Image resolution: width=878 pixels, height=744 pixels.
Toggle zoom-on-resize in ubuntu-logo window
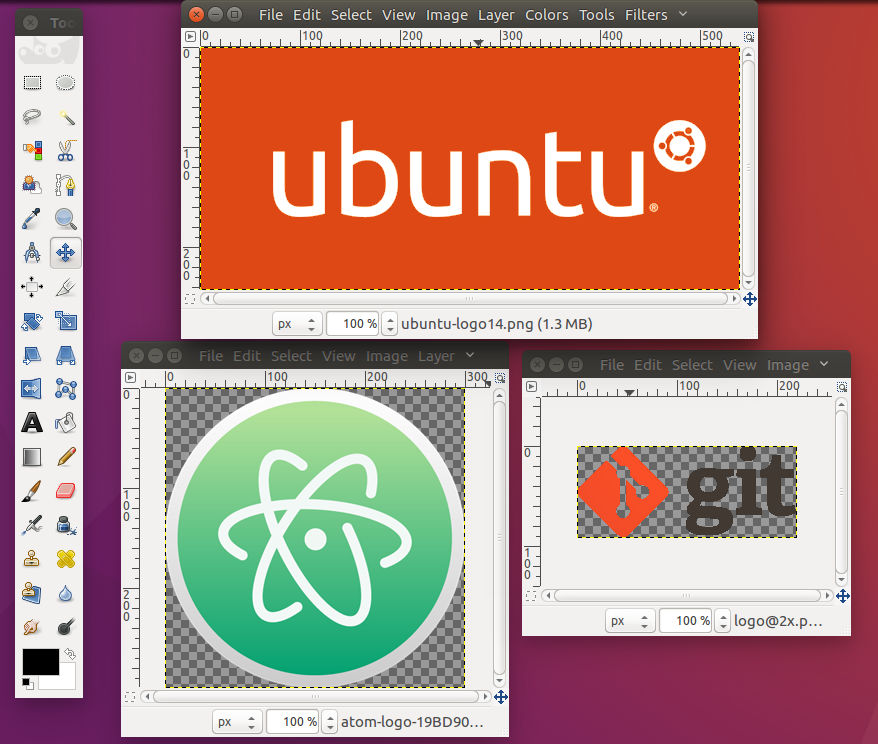749,37
